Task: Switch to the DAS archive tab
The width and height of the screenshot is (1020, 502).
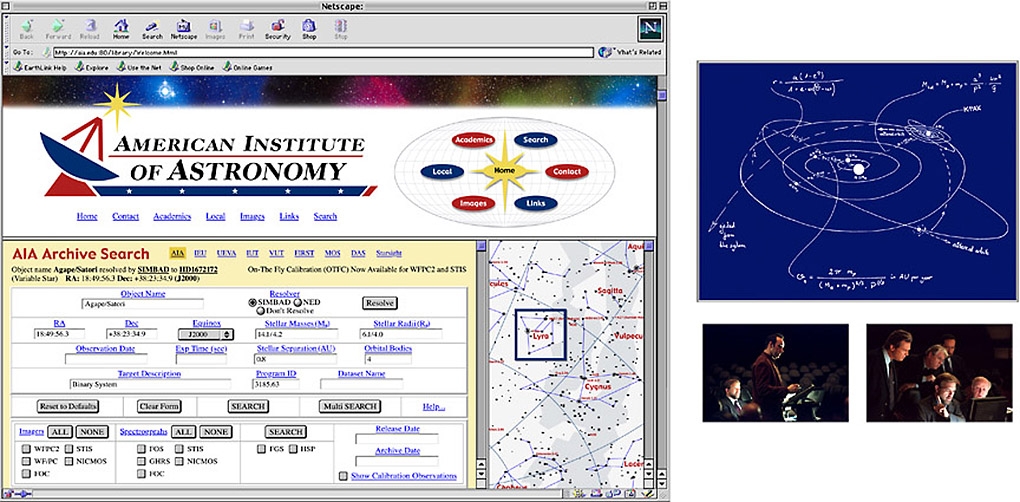Action: coord(358,254)
